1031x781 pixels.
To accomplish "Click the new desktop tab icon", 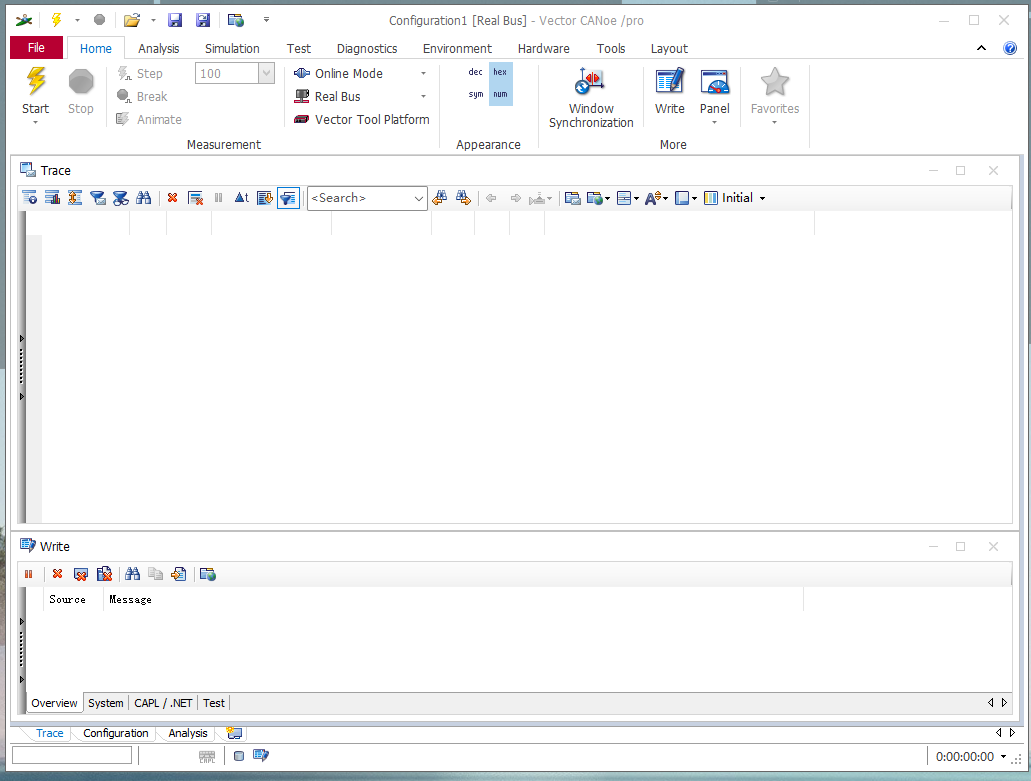I will pos(234,733).
